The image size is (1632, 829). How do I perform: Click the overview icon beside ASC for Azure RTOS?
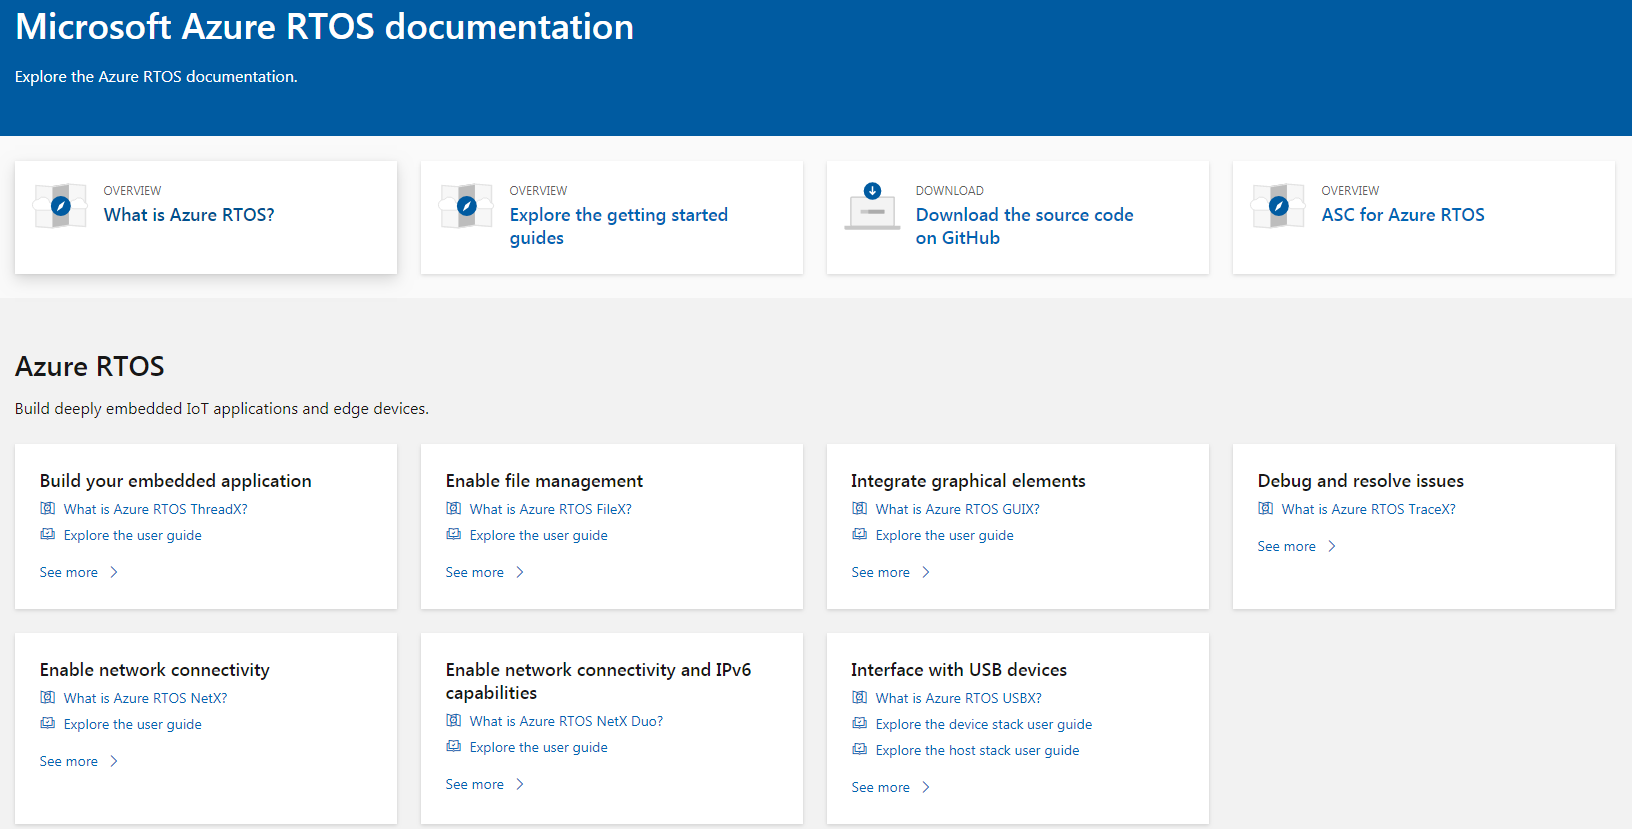(1278, 206)
